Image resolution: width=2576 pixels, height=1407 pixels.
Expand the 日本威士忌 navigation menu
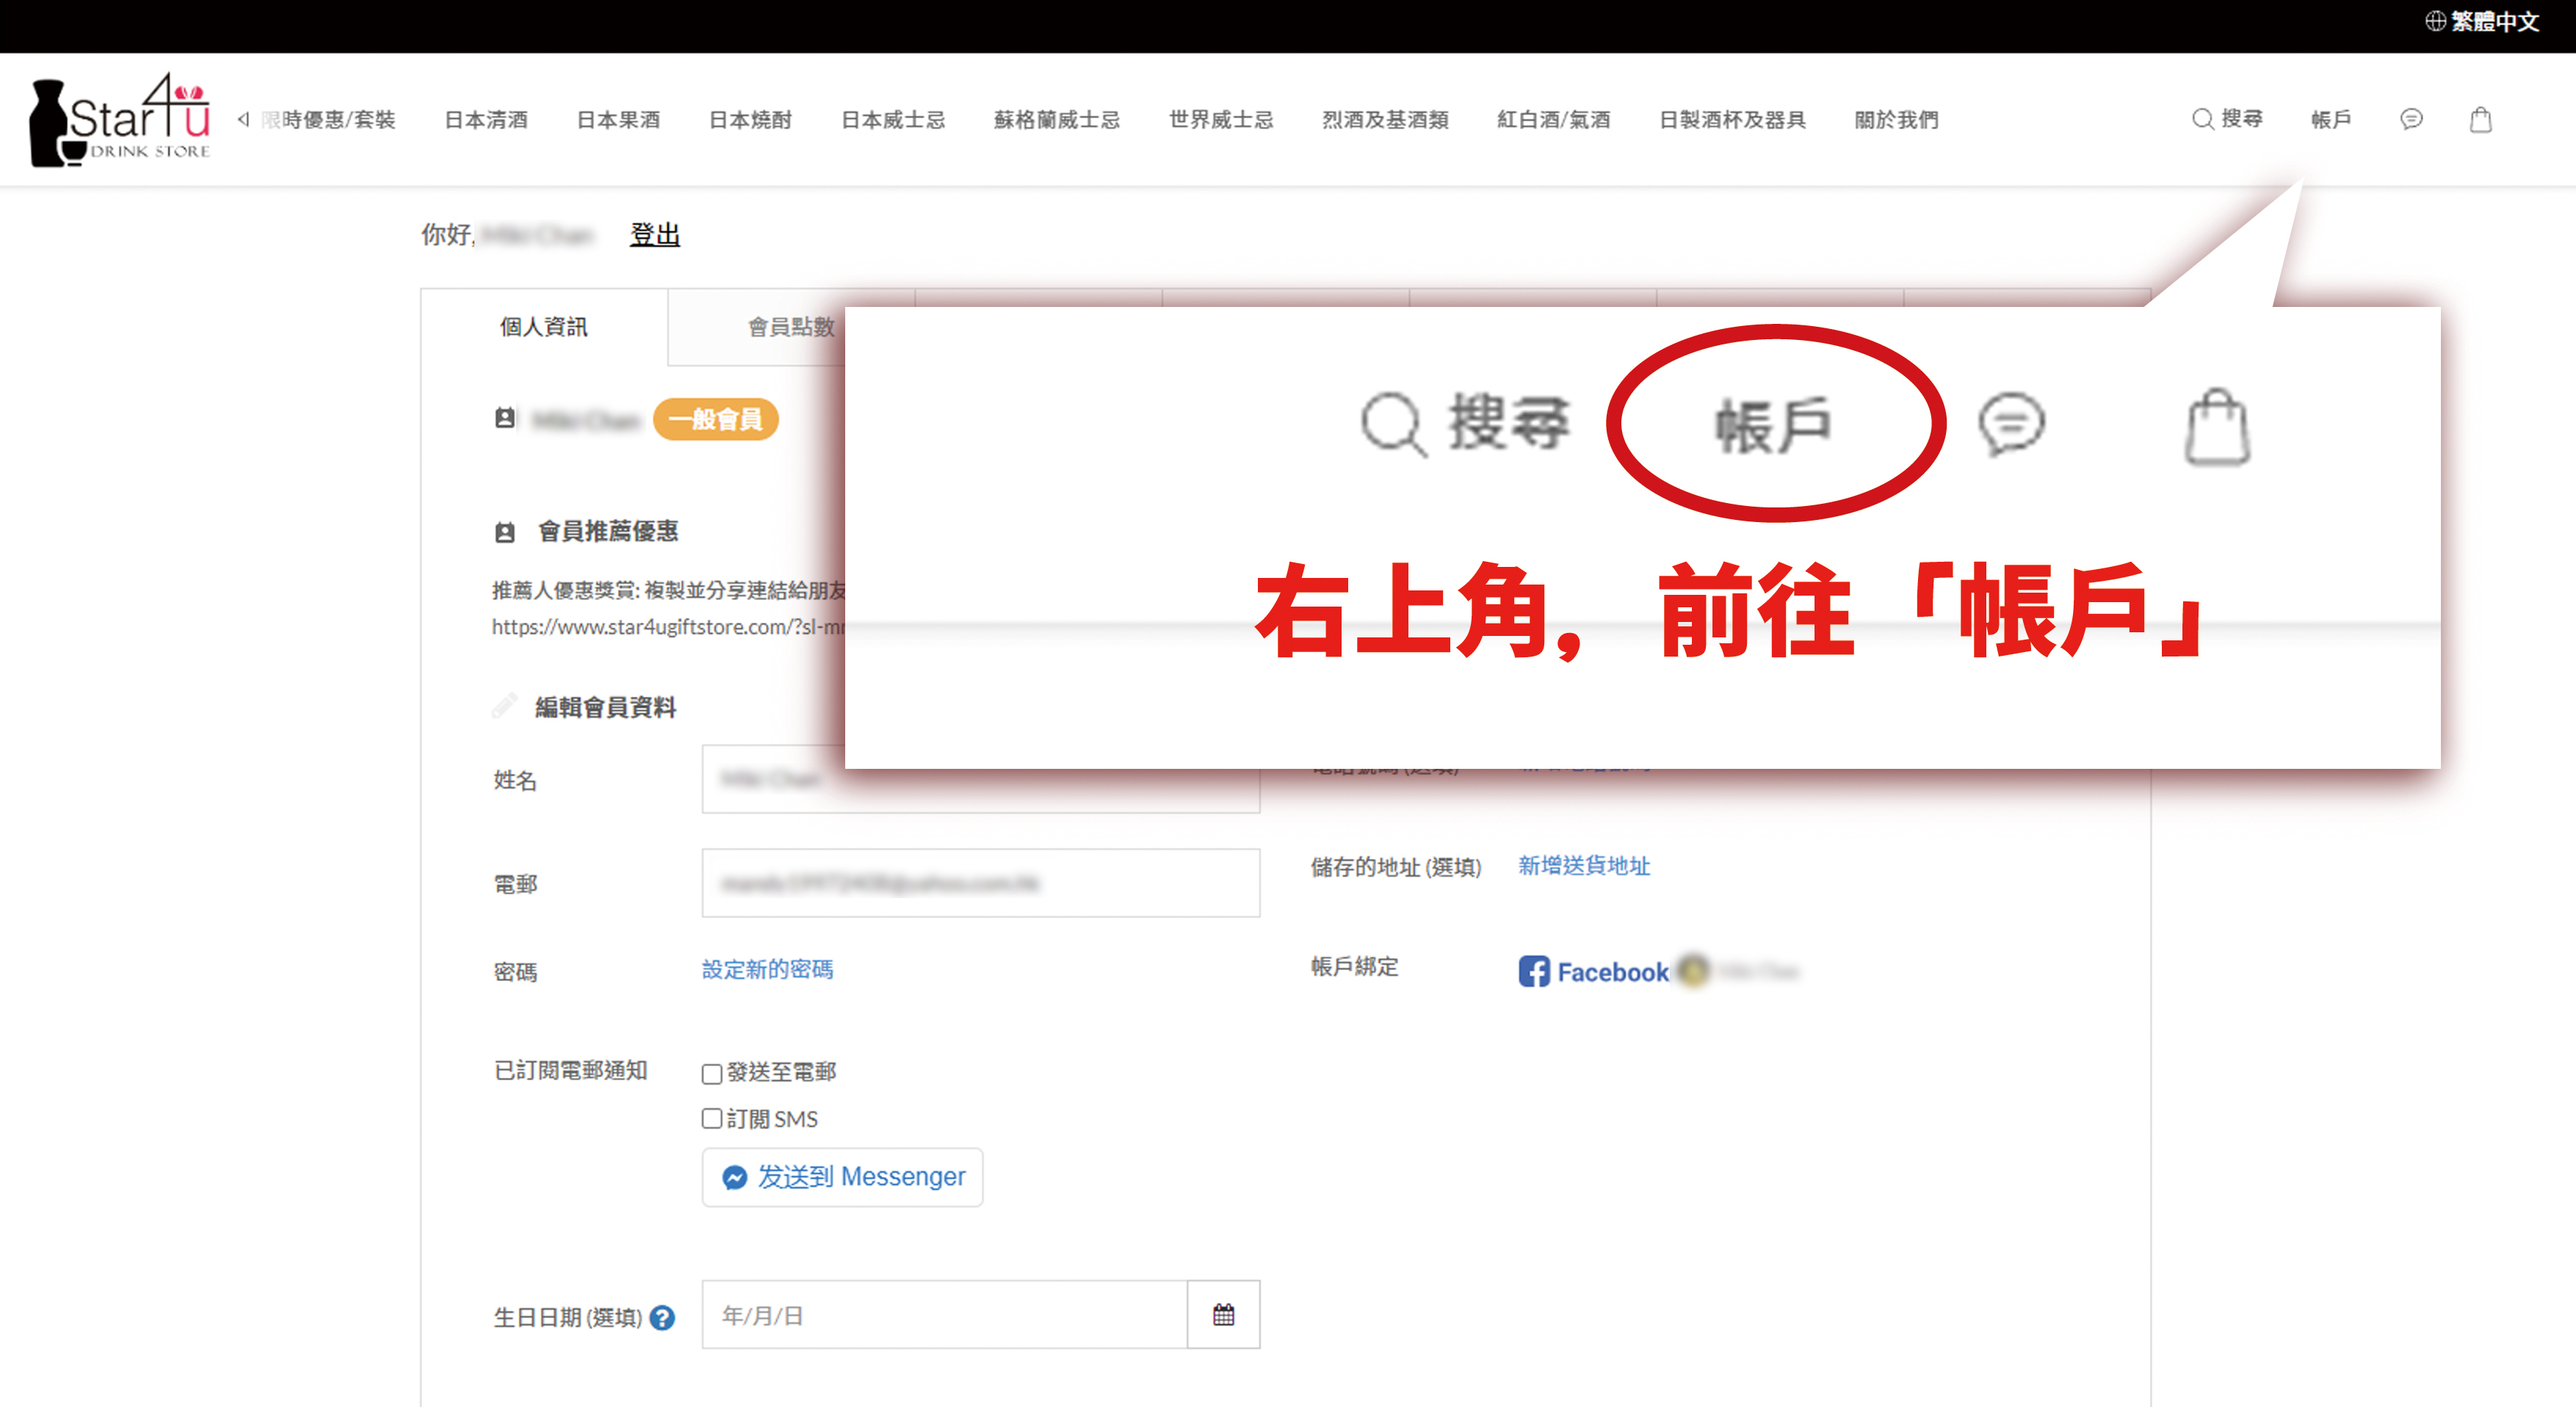(x=892, y=120)
